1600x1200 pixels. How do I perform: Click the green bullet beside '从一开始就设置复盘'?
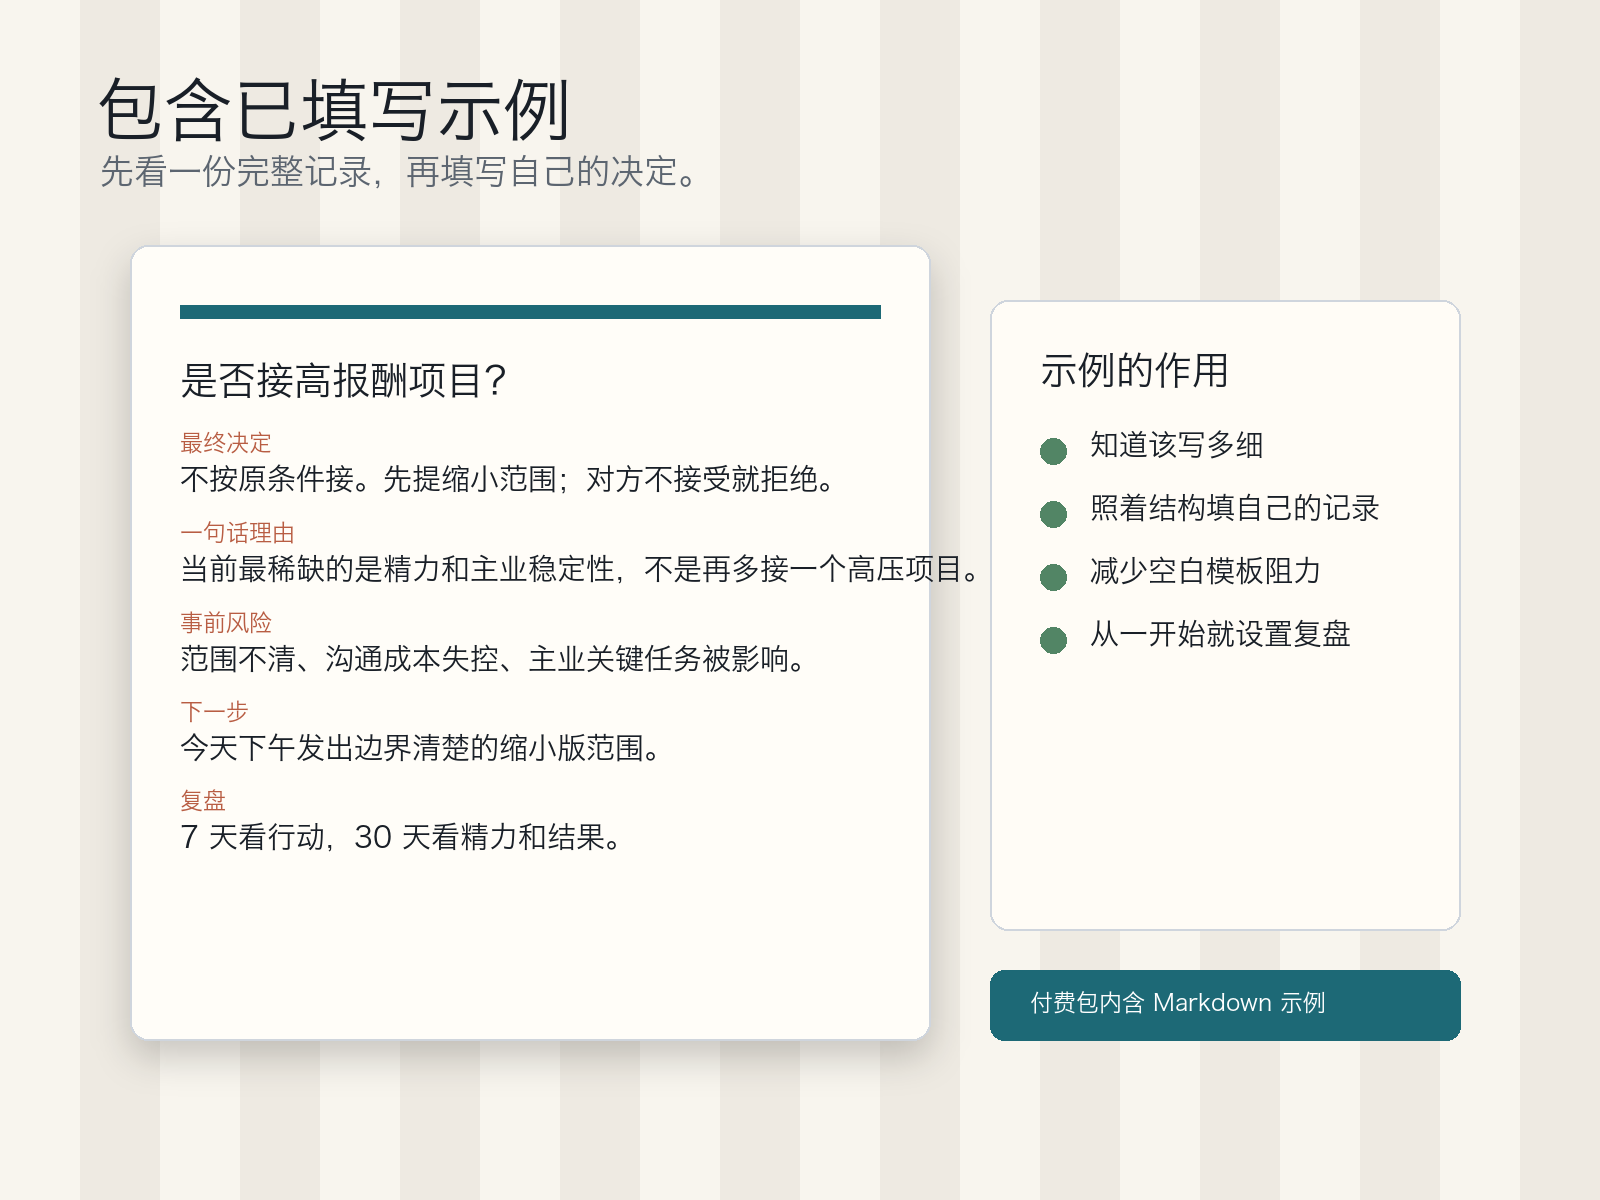click(x=1053, y=640)
